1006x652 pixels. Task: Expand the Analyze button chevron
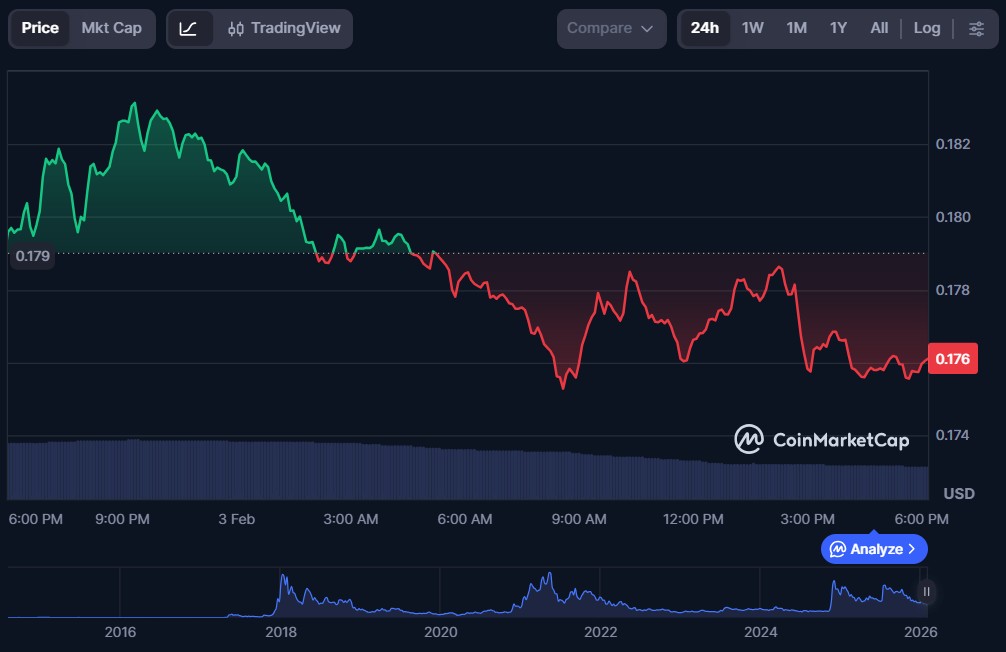pos(911,549)
